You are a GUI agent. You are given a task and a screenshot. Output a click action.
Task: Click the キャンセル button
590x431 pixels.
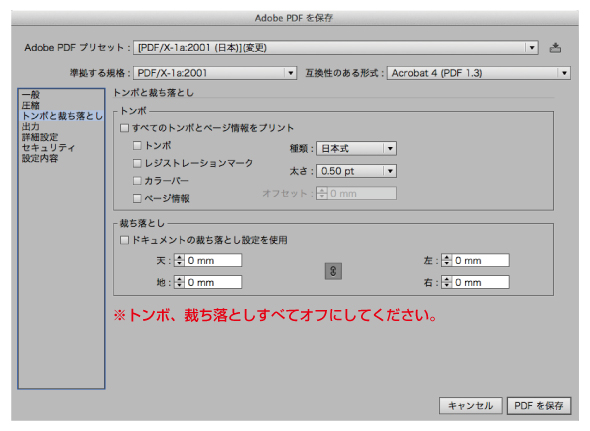[470, 406]
